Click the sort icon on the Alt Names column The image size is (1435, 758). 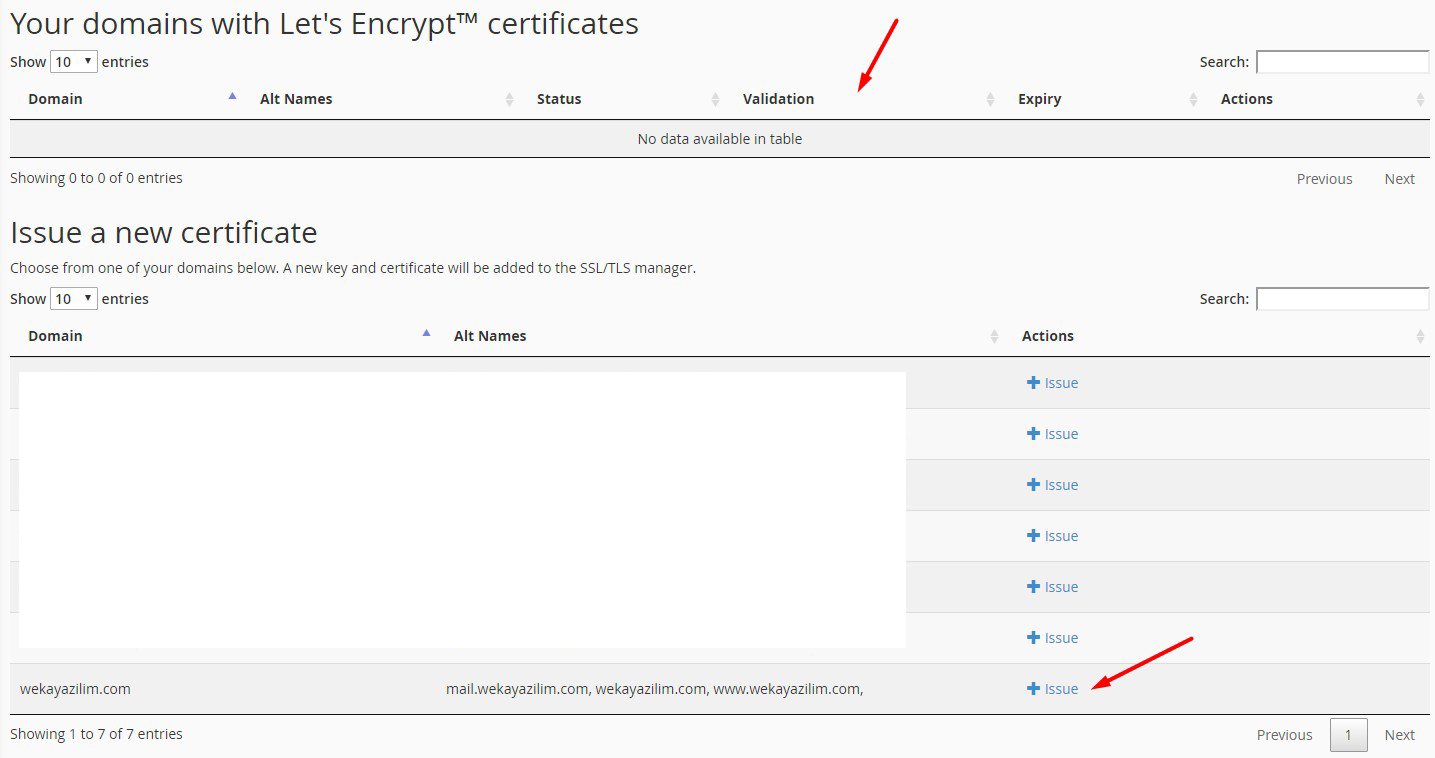tap(511, 99)
